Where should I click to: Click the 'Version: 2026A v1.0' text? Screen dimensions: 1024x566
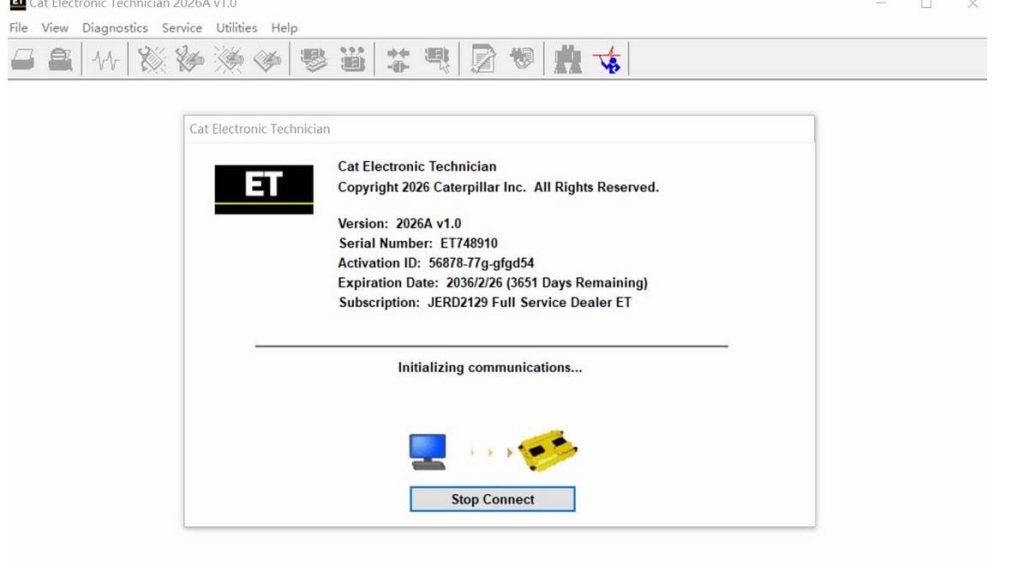(399, 223)
